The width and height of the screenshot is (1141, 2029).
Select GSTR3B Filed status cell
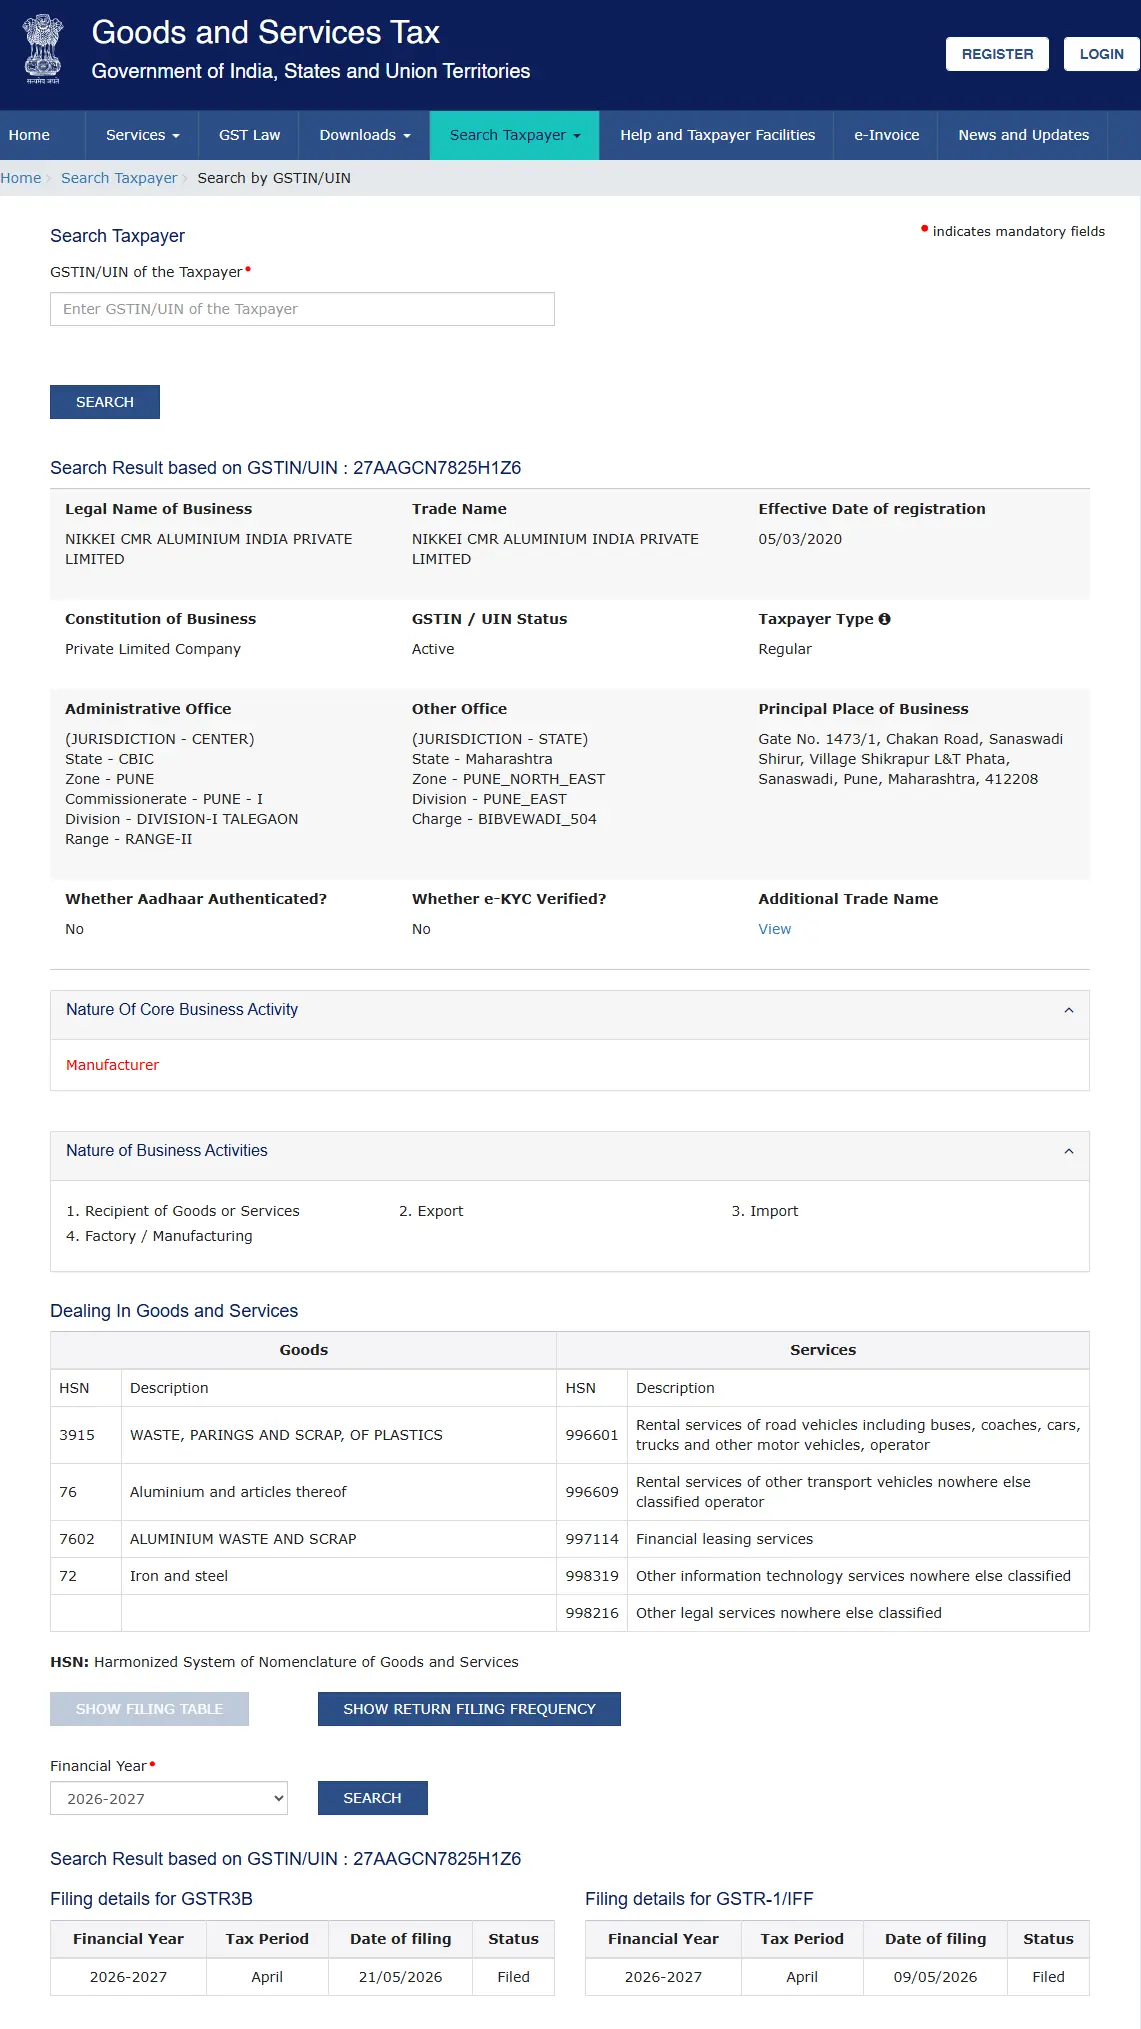[x=514, y=1977]
